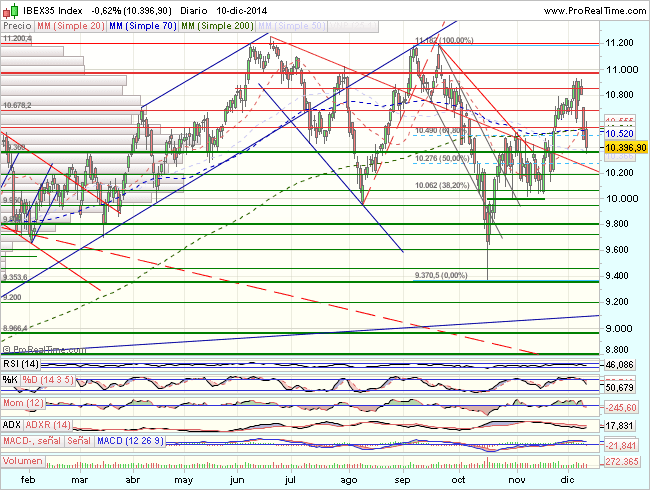The height and width of the screenshot is (490, 650).
Task: Click the 10.000 price axis label
Action: click(622, 199)
